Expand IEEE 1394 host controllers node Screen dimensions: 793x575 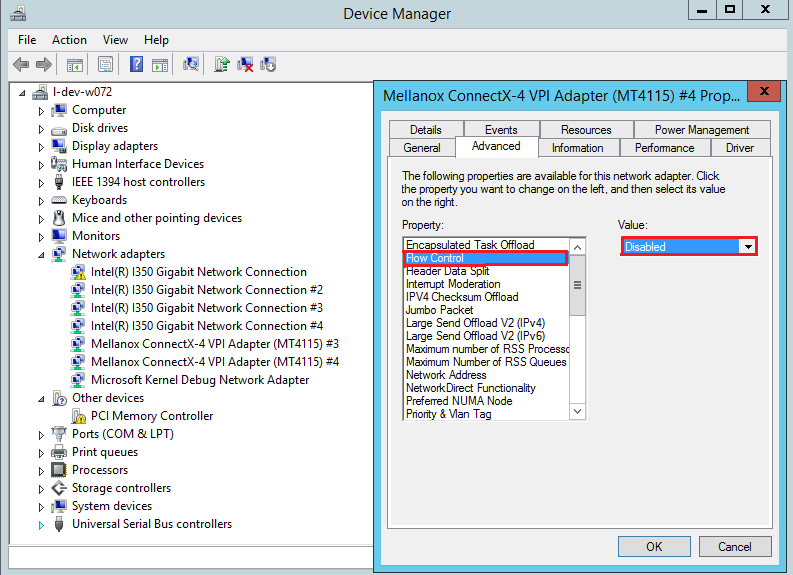tap(41, 183)
